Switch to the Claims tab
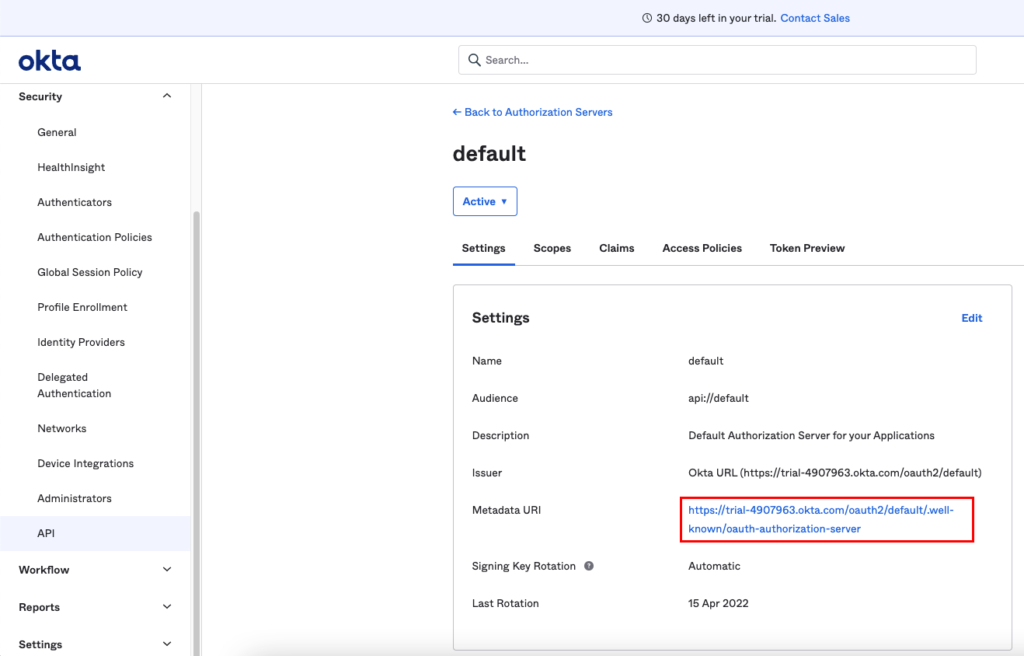The image size is (1024, 656). [x=616, y=248]
